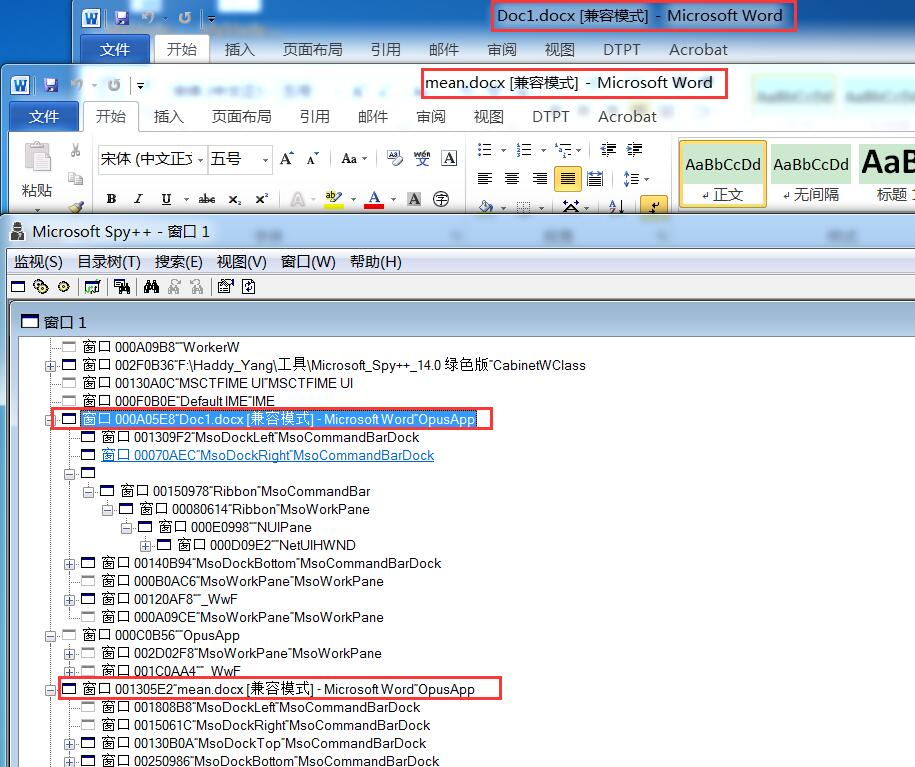Expand the CabinetWClass window node
The height and width of the screenshot is (767, 915).
pyautogui.click(x=50, y=366)
